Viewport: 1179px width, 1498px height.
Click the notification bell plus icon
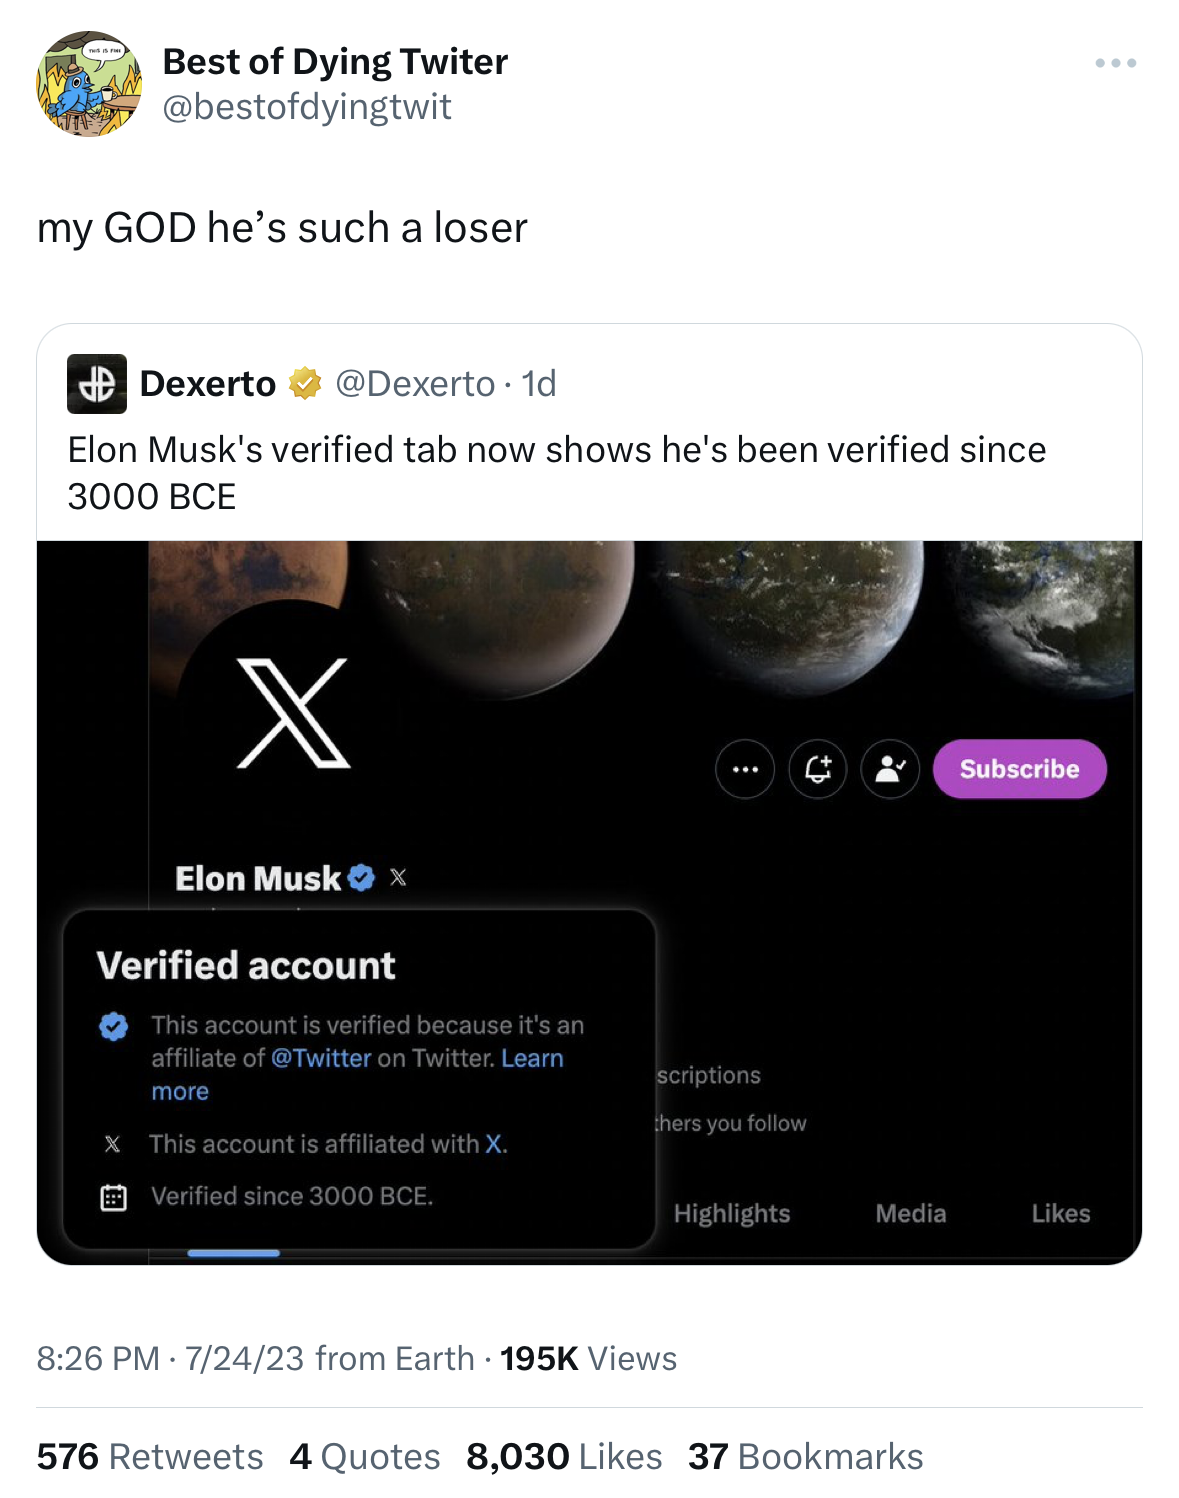point(818,769)
